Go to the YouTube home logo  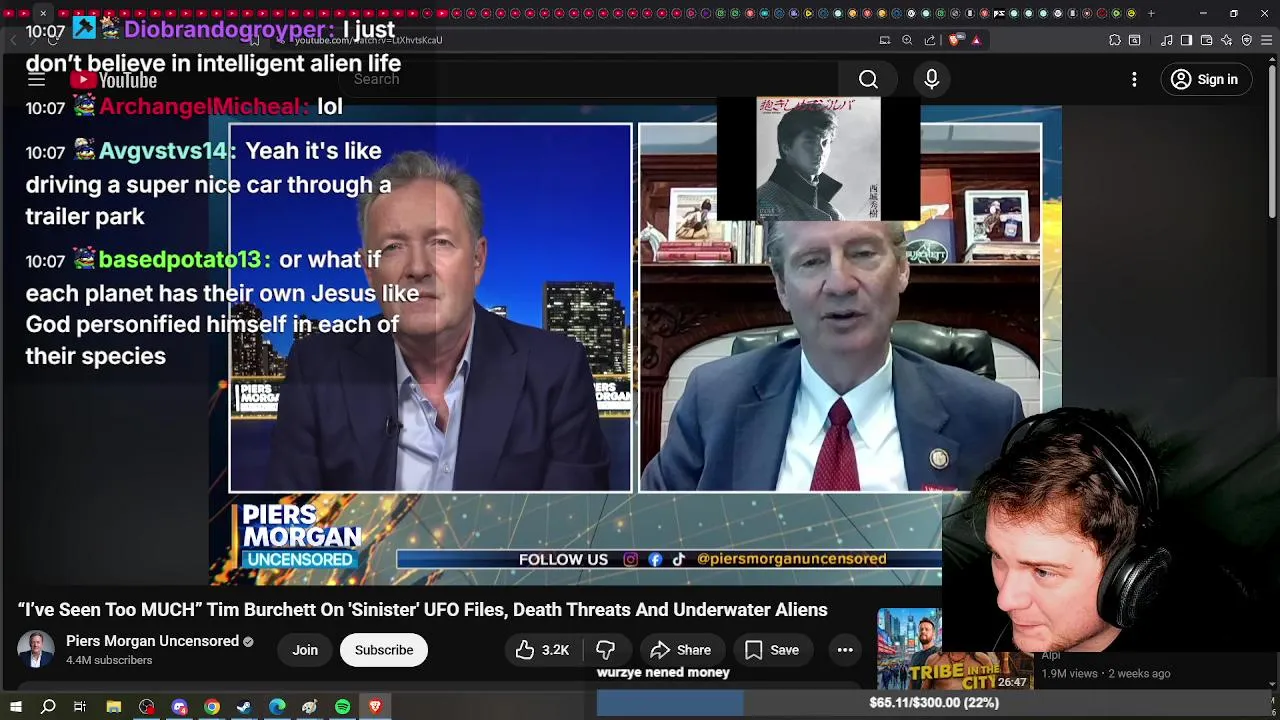113,80
